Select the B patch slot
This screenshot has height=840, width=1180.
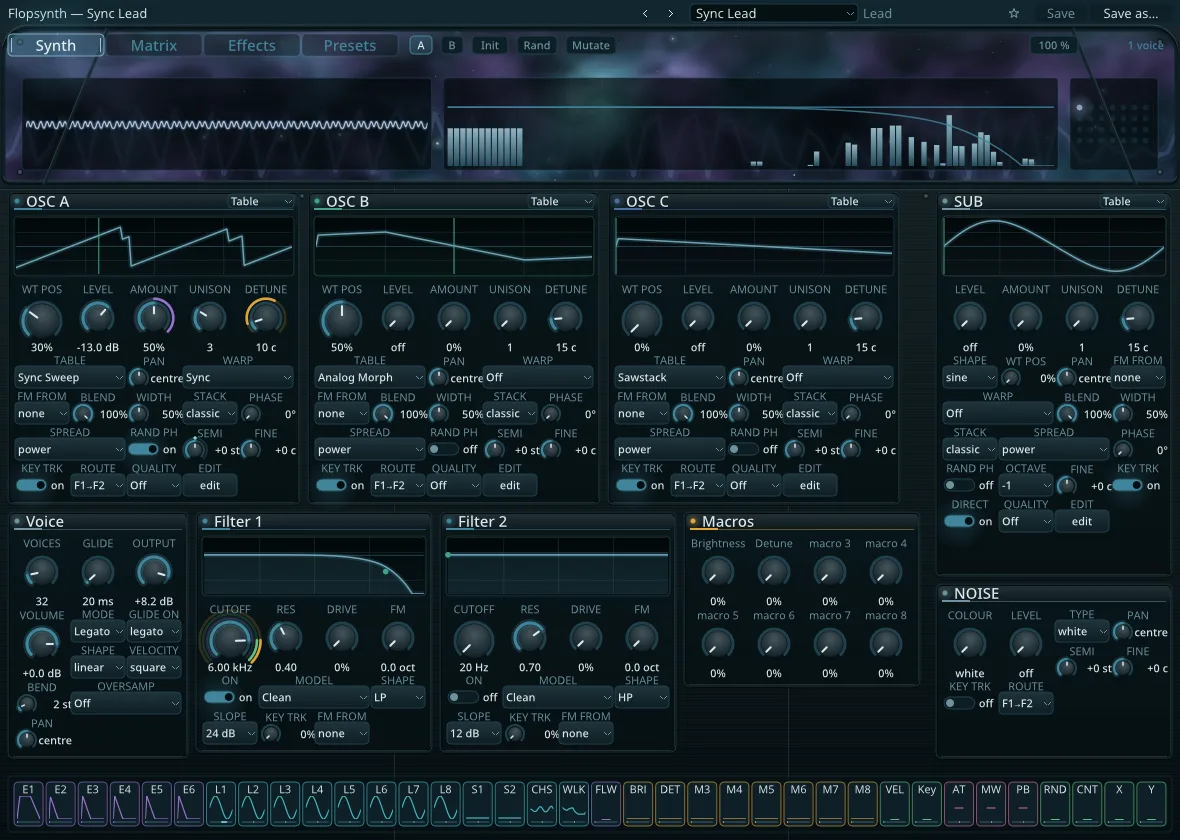(452, 45)
